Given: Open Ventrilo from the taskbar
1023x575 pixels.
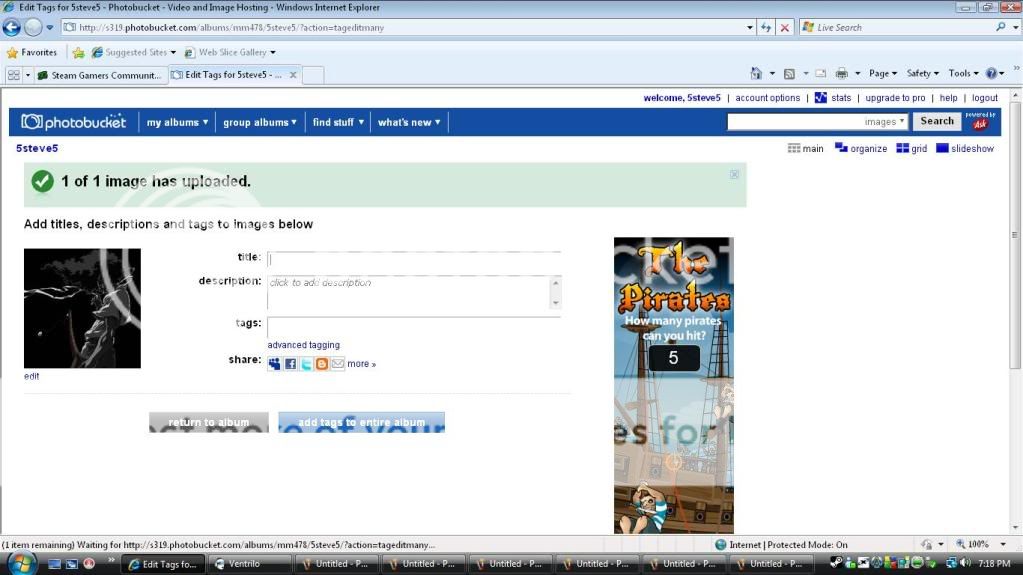Looking at the screenshot, I should pos(250,563).
